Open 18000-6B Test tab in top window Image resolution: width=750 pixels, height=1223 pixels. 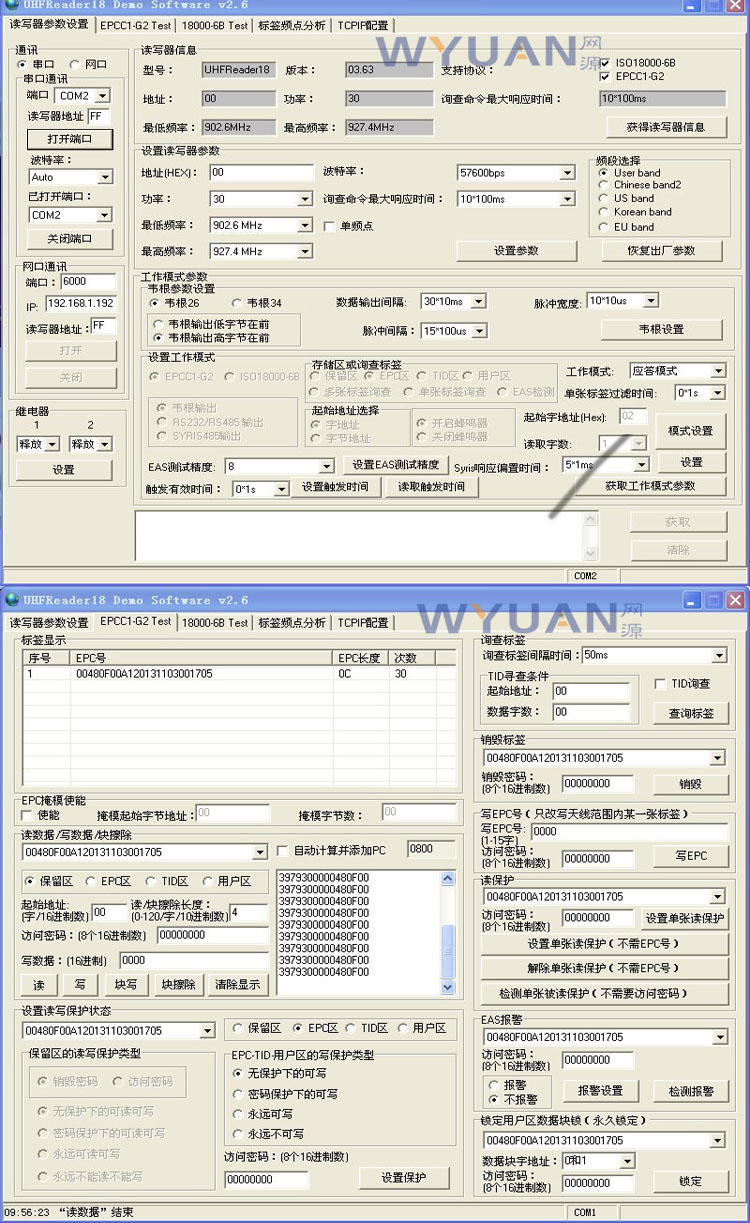(x=213, y=25)
